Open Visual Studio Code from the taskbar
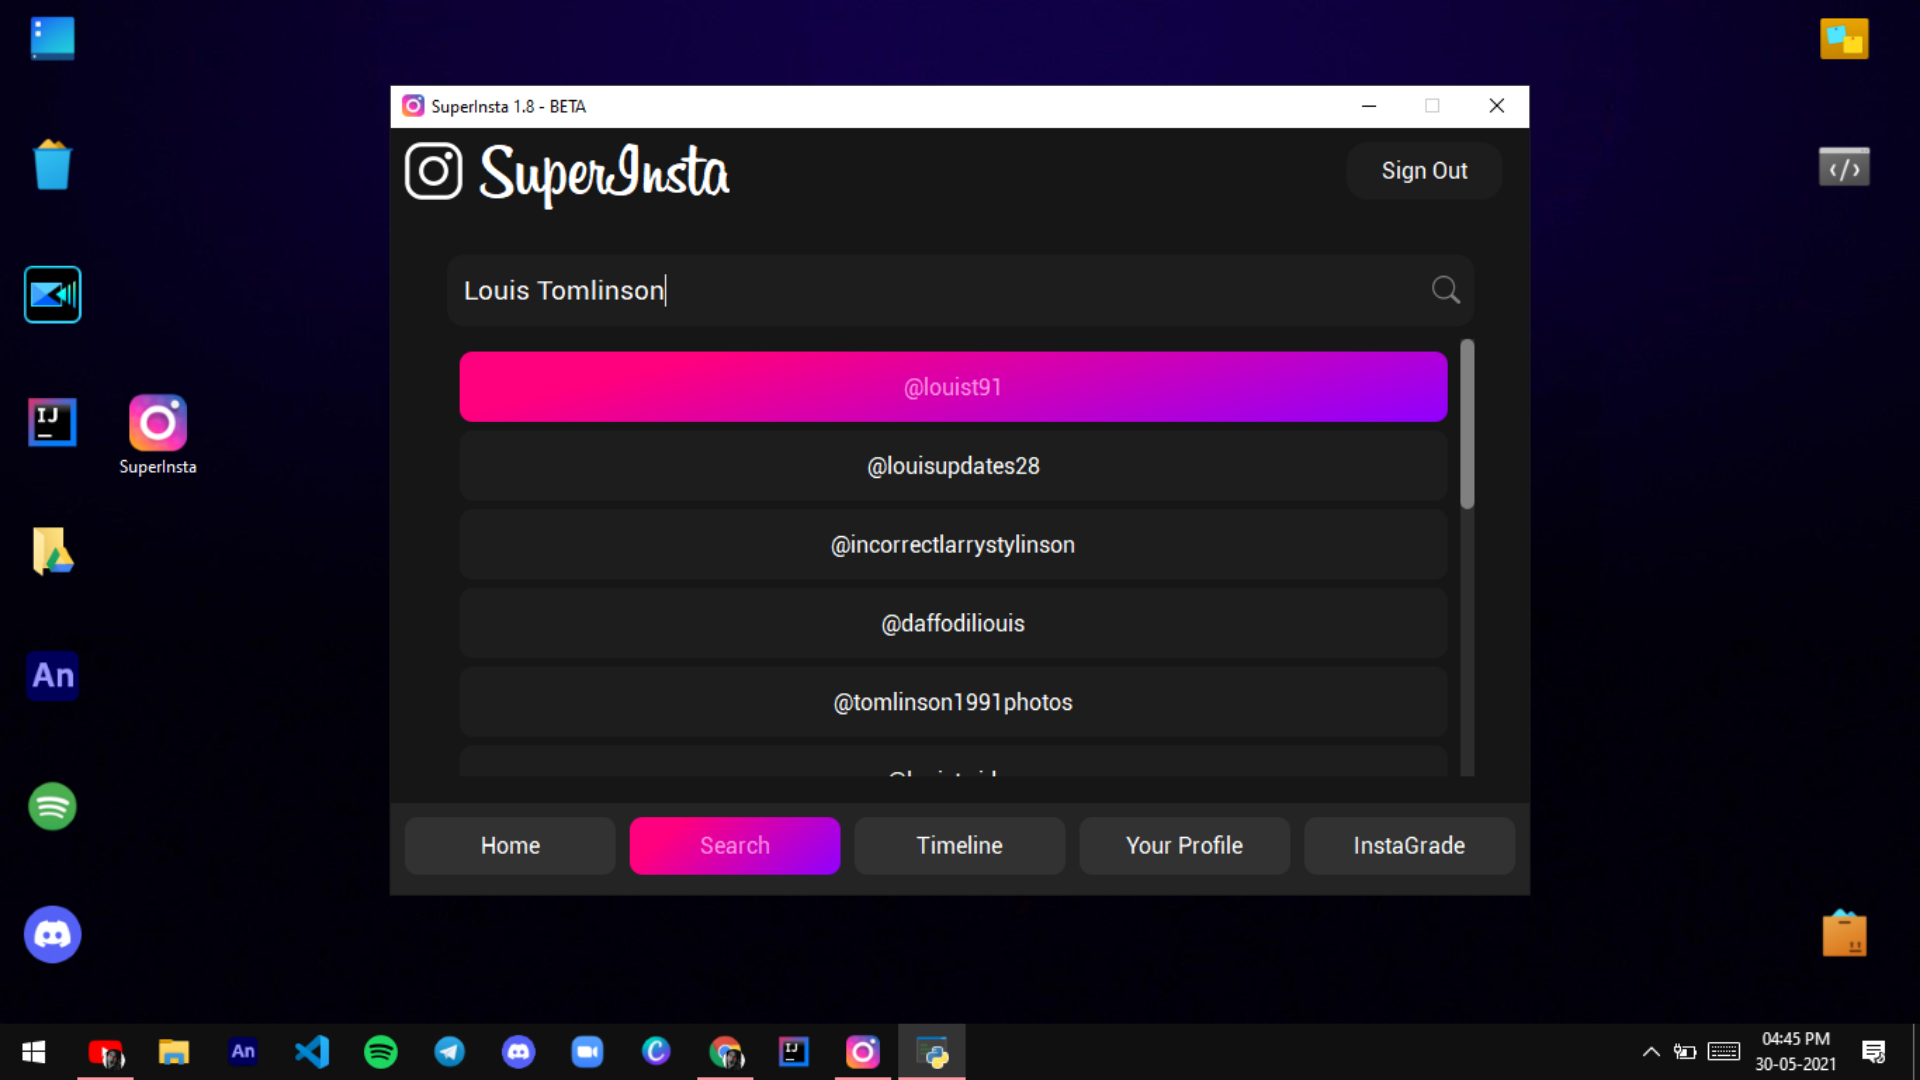1920x1080 pixels. pos(312,1052)
